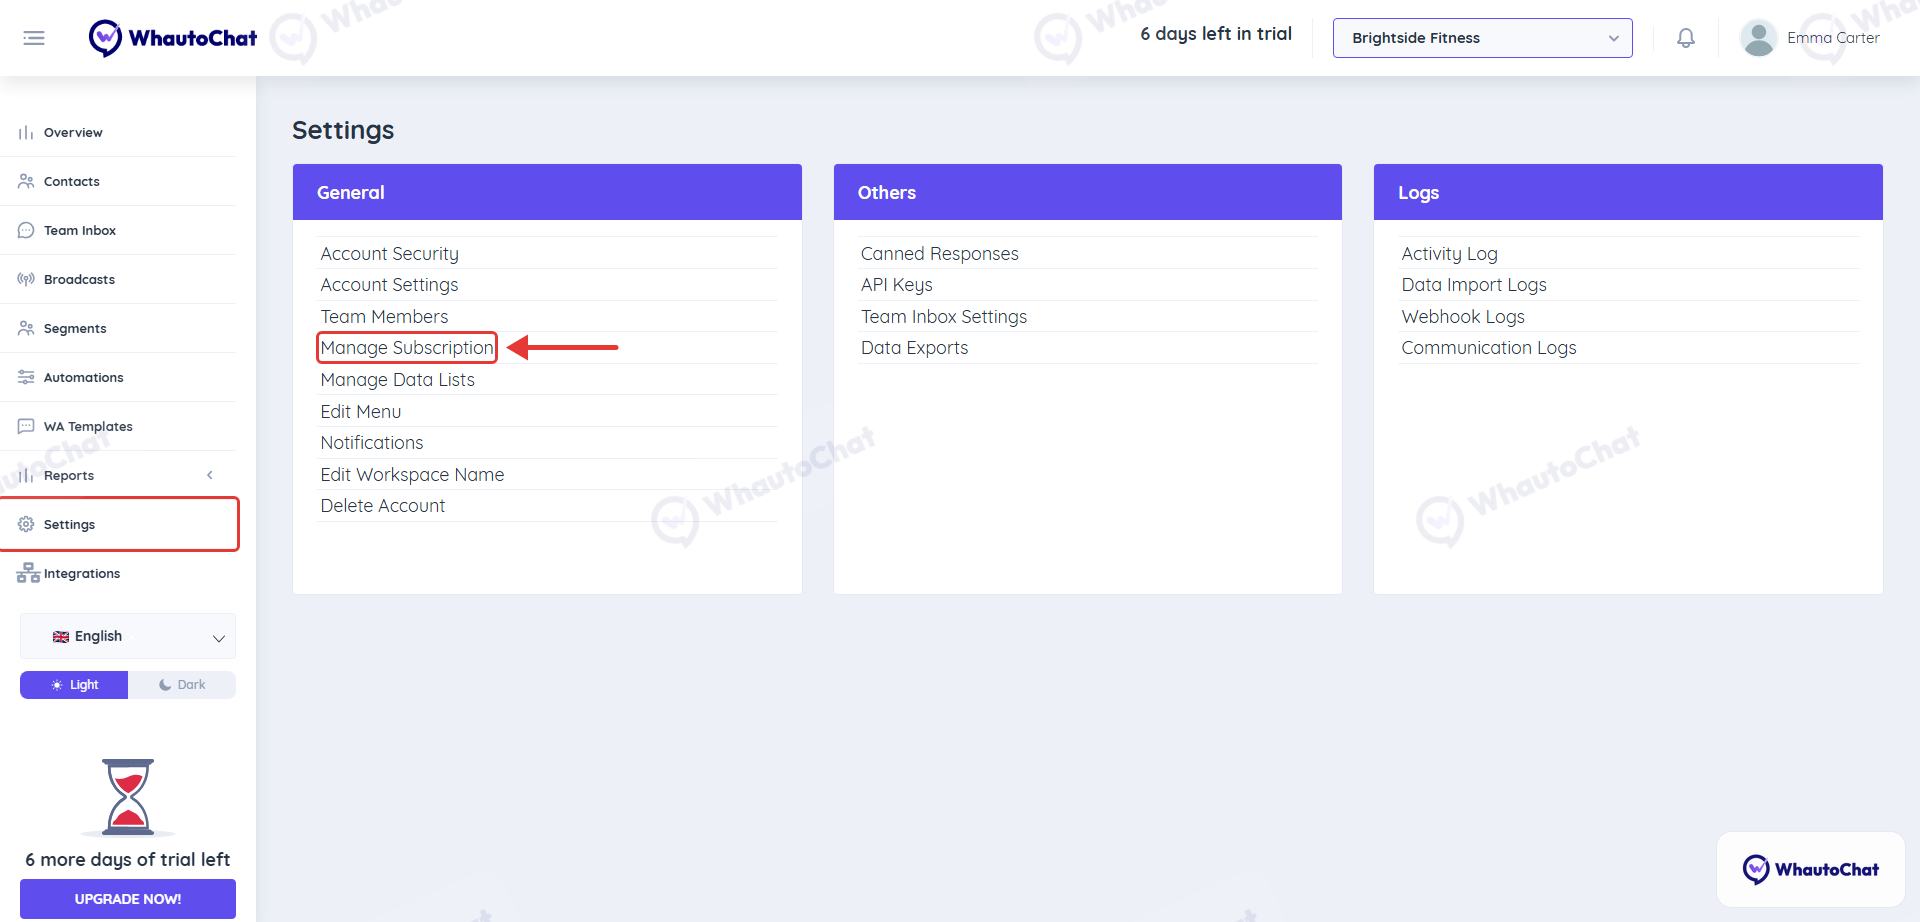Open Data Exports

(x=914, y=348)
